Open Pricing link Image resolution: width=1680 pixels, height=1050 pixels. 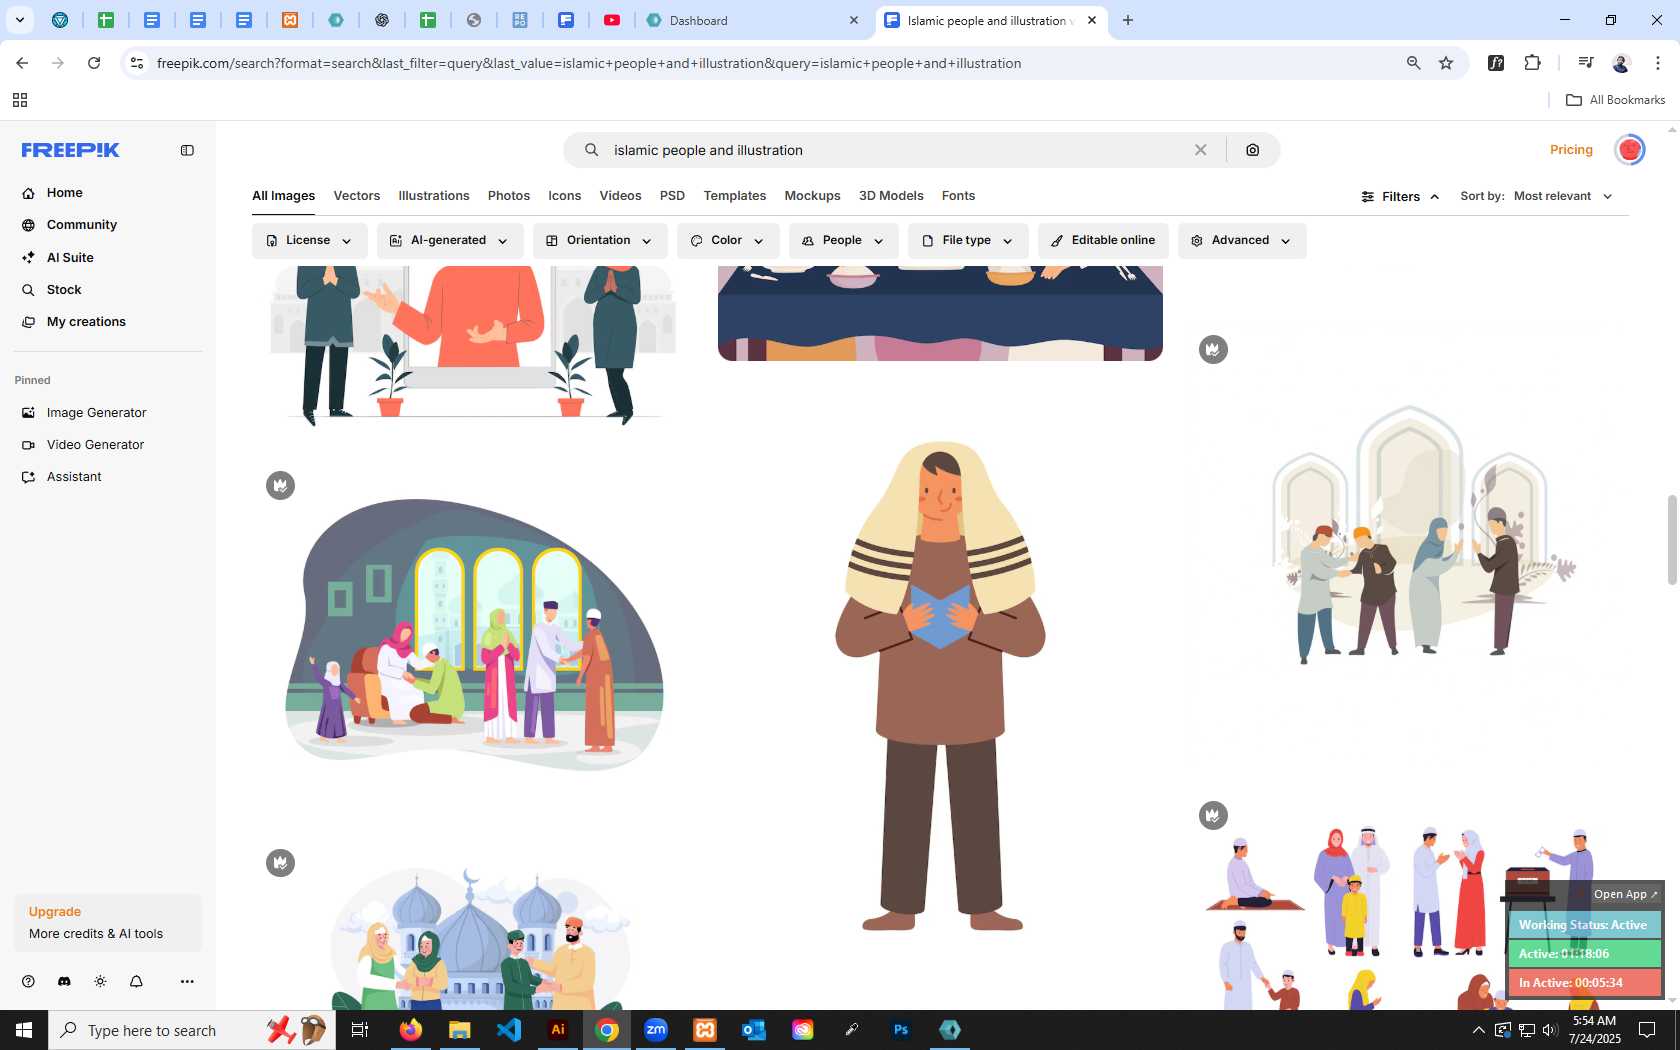coord(1571,150)
